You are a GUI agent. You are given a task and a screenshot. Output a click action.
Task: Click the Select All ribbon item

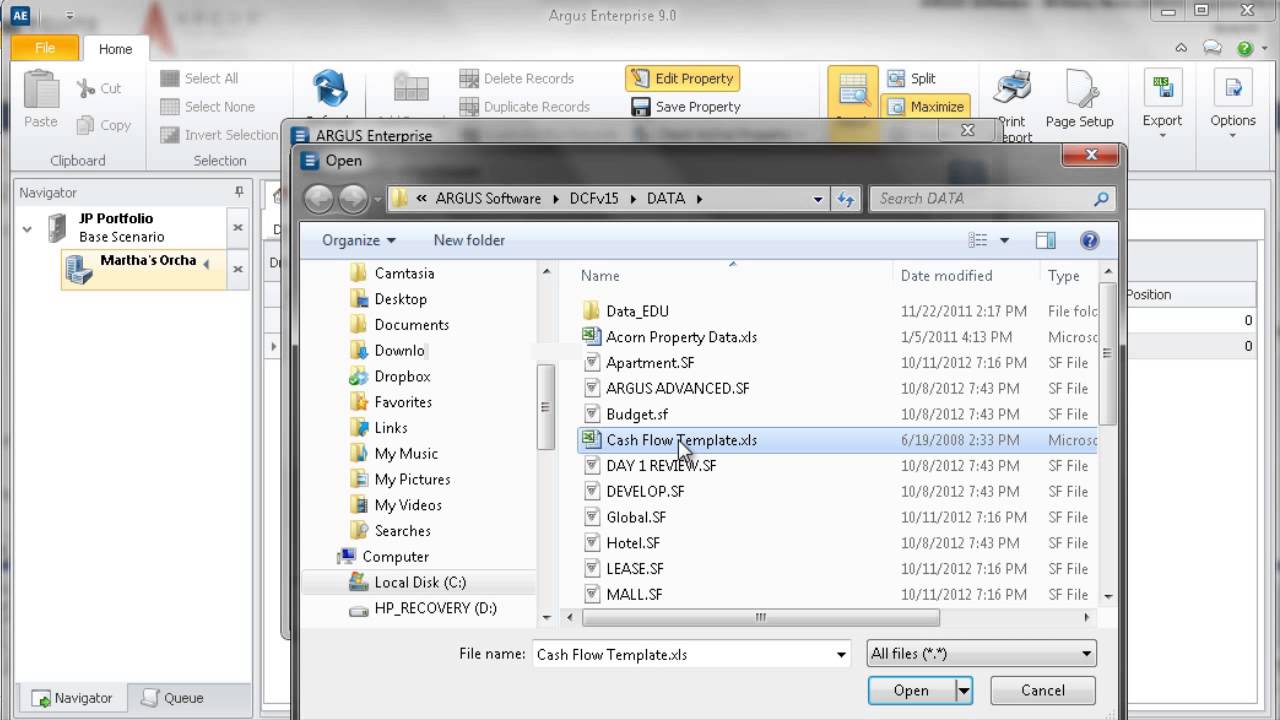(x=199, y=78)
